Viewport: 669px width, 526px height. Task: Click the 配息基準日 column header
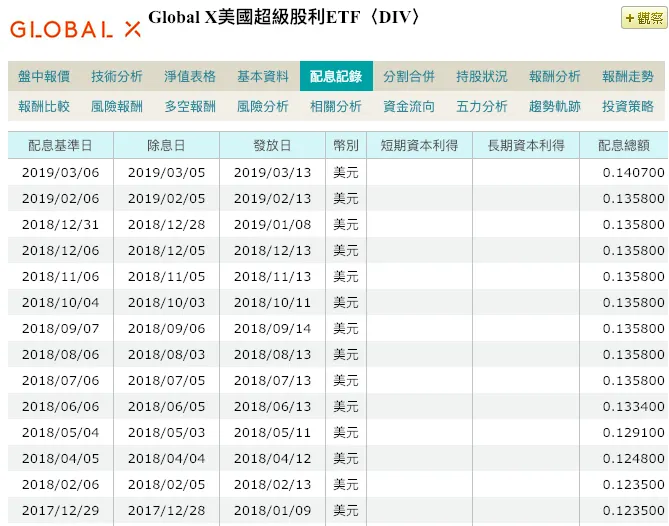[x=60, y=145]
